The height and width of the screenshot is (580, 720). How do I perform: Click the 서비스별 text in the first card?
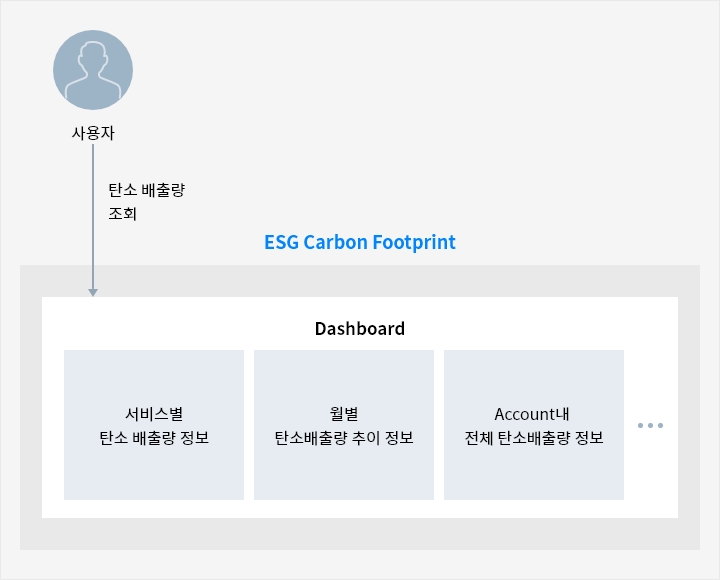(154, 414)
